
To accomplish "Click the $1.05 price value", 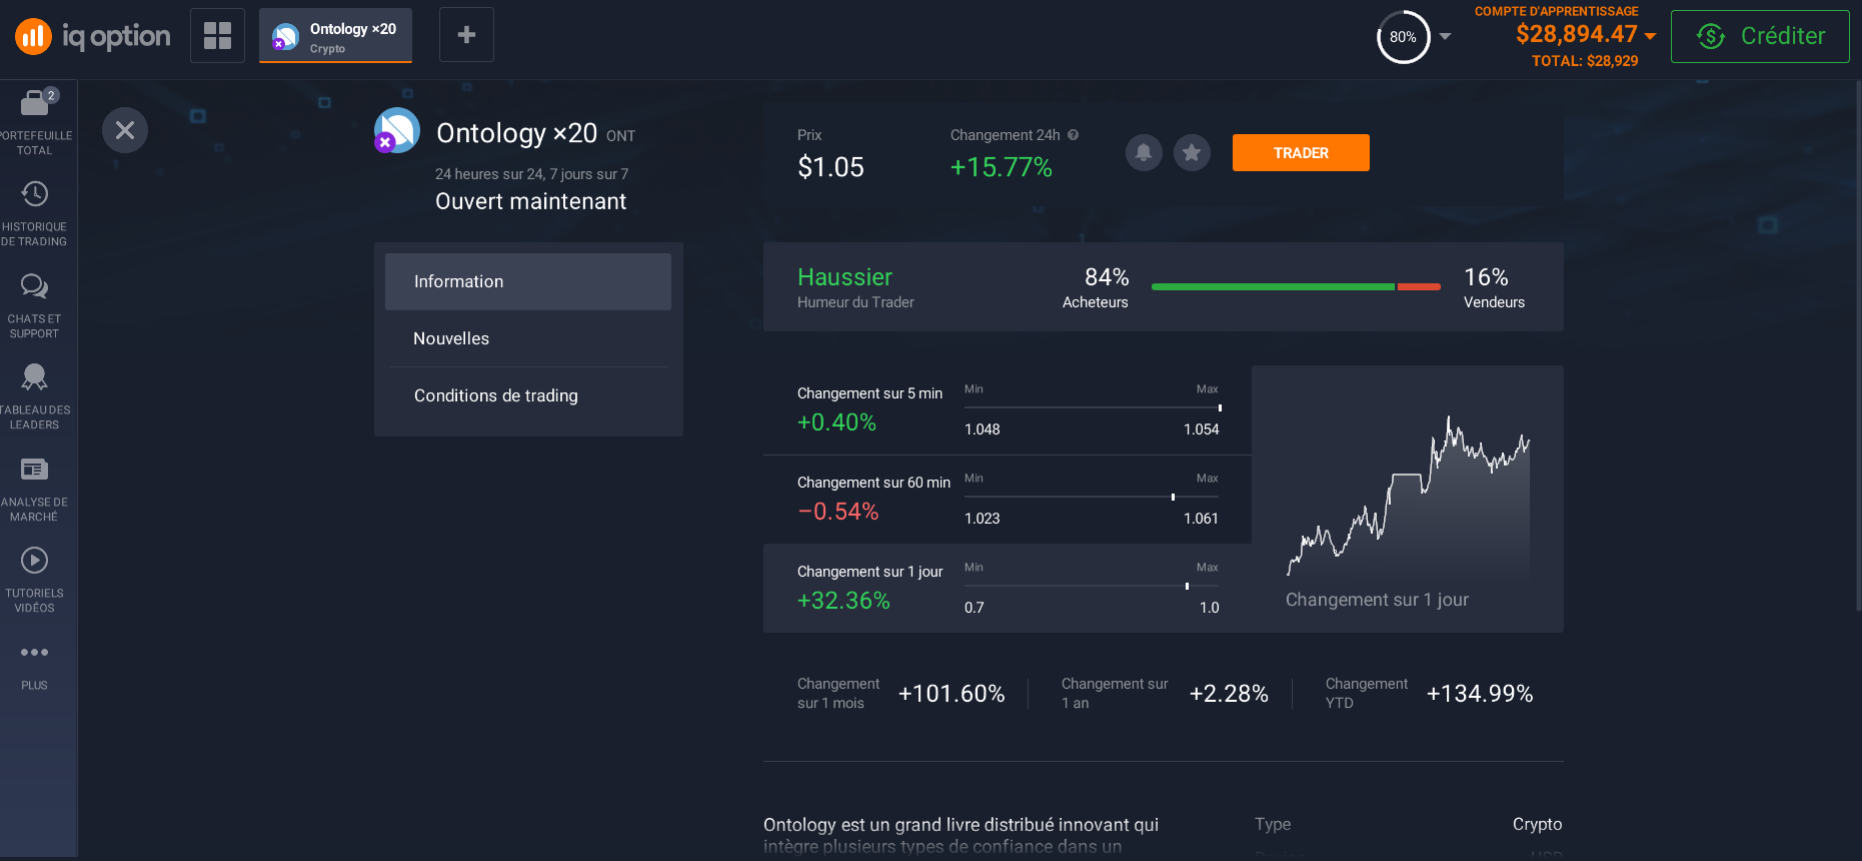I will pos(831,168).
